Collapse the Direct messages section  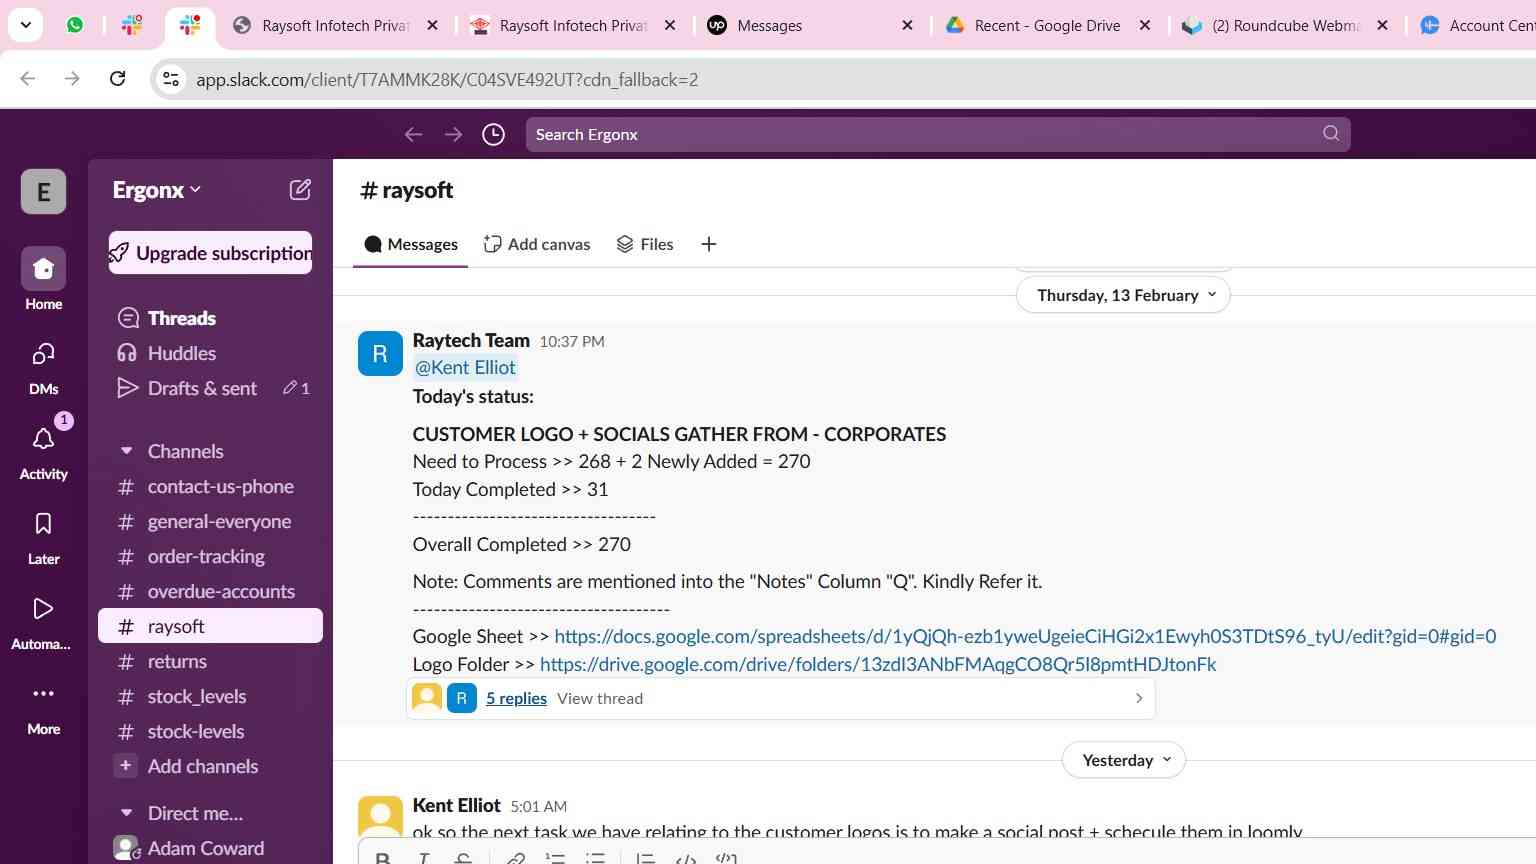[126, 813]
